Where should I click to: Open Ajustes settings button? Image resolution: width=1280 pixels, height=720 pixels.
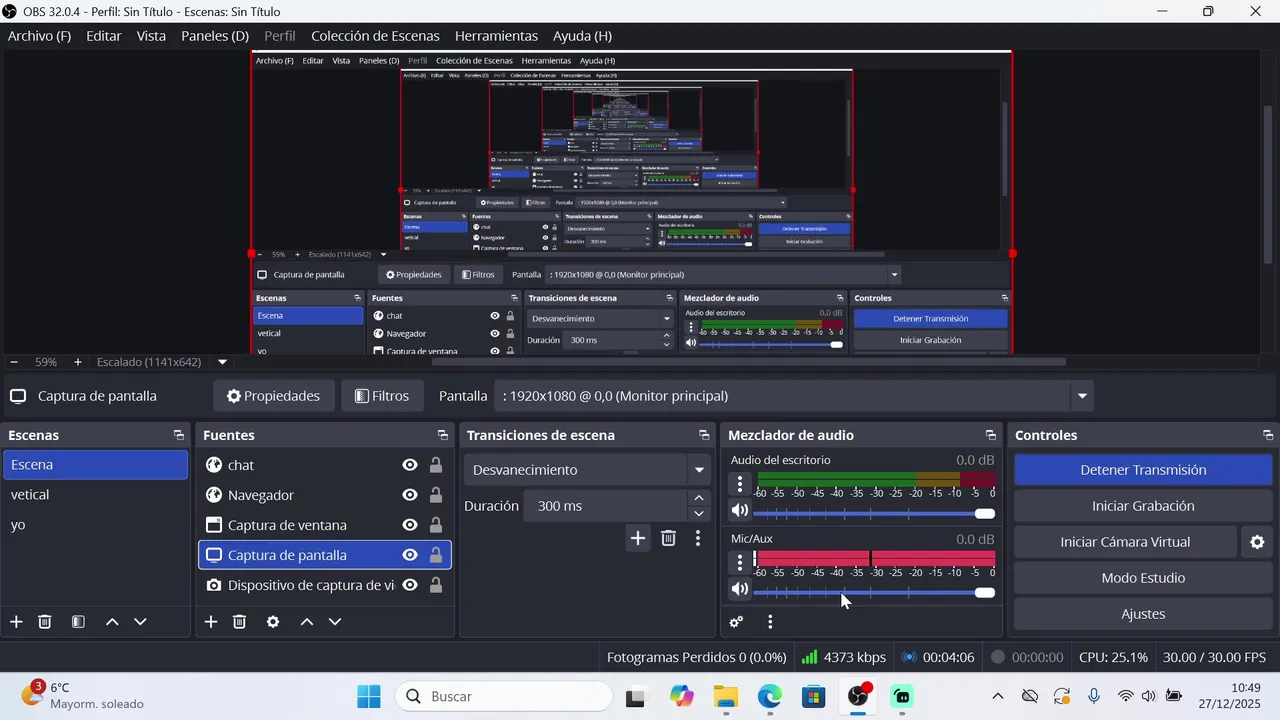tap(1143, 614)
